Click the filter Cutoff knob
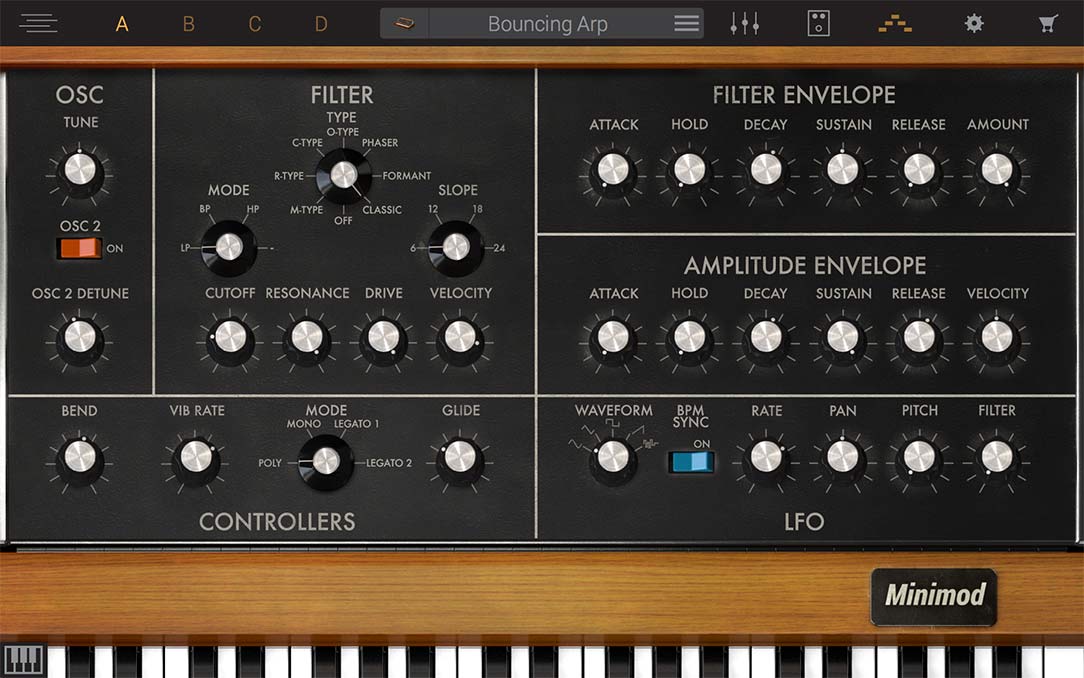Image resolution: width=1084 pixels, height=678 pixels. [230, 336]
